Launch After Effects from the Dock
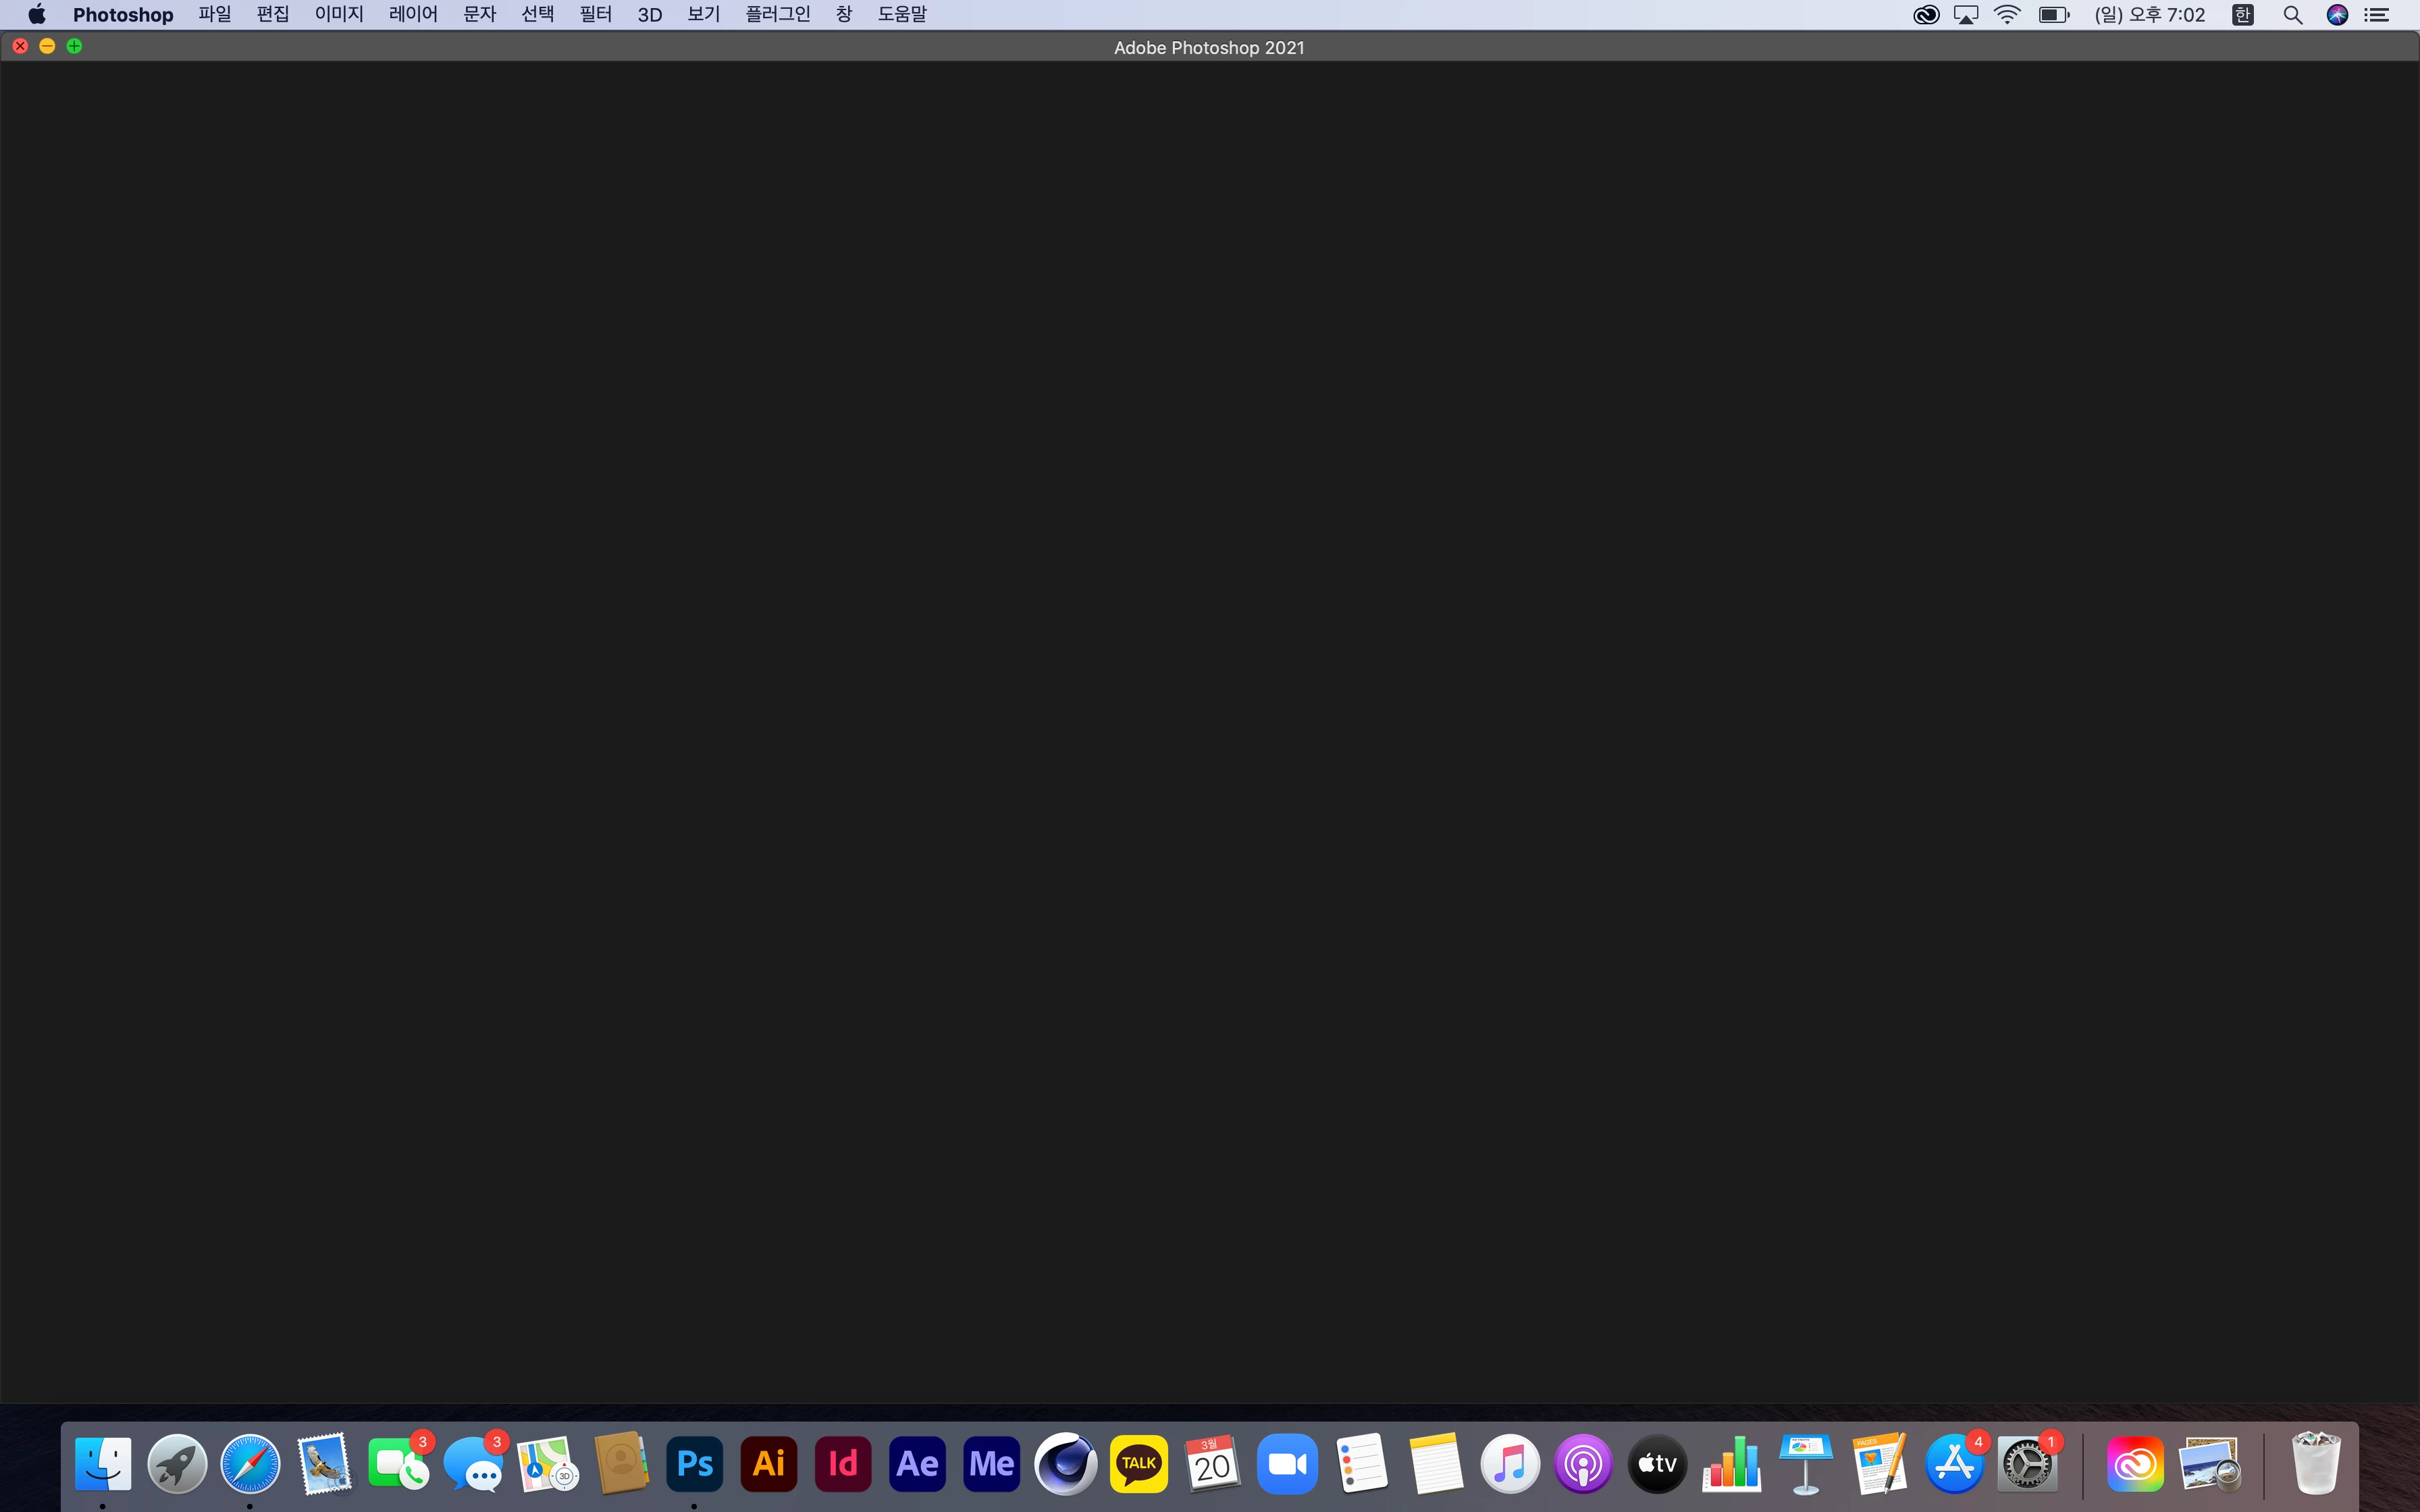 [917, 1464]
